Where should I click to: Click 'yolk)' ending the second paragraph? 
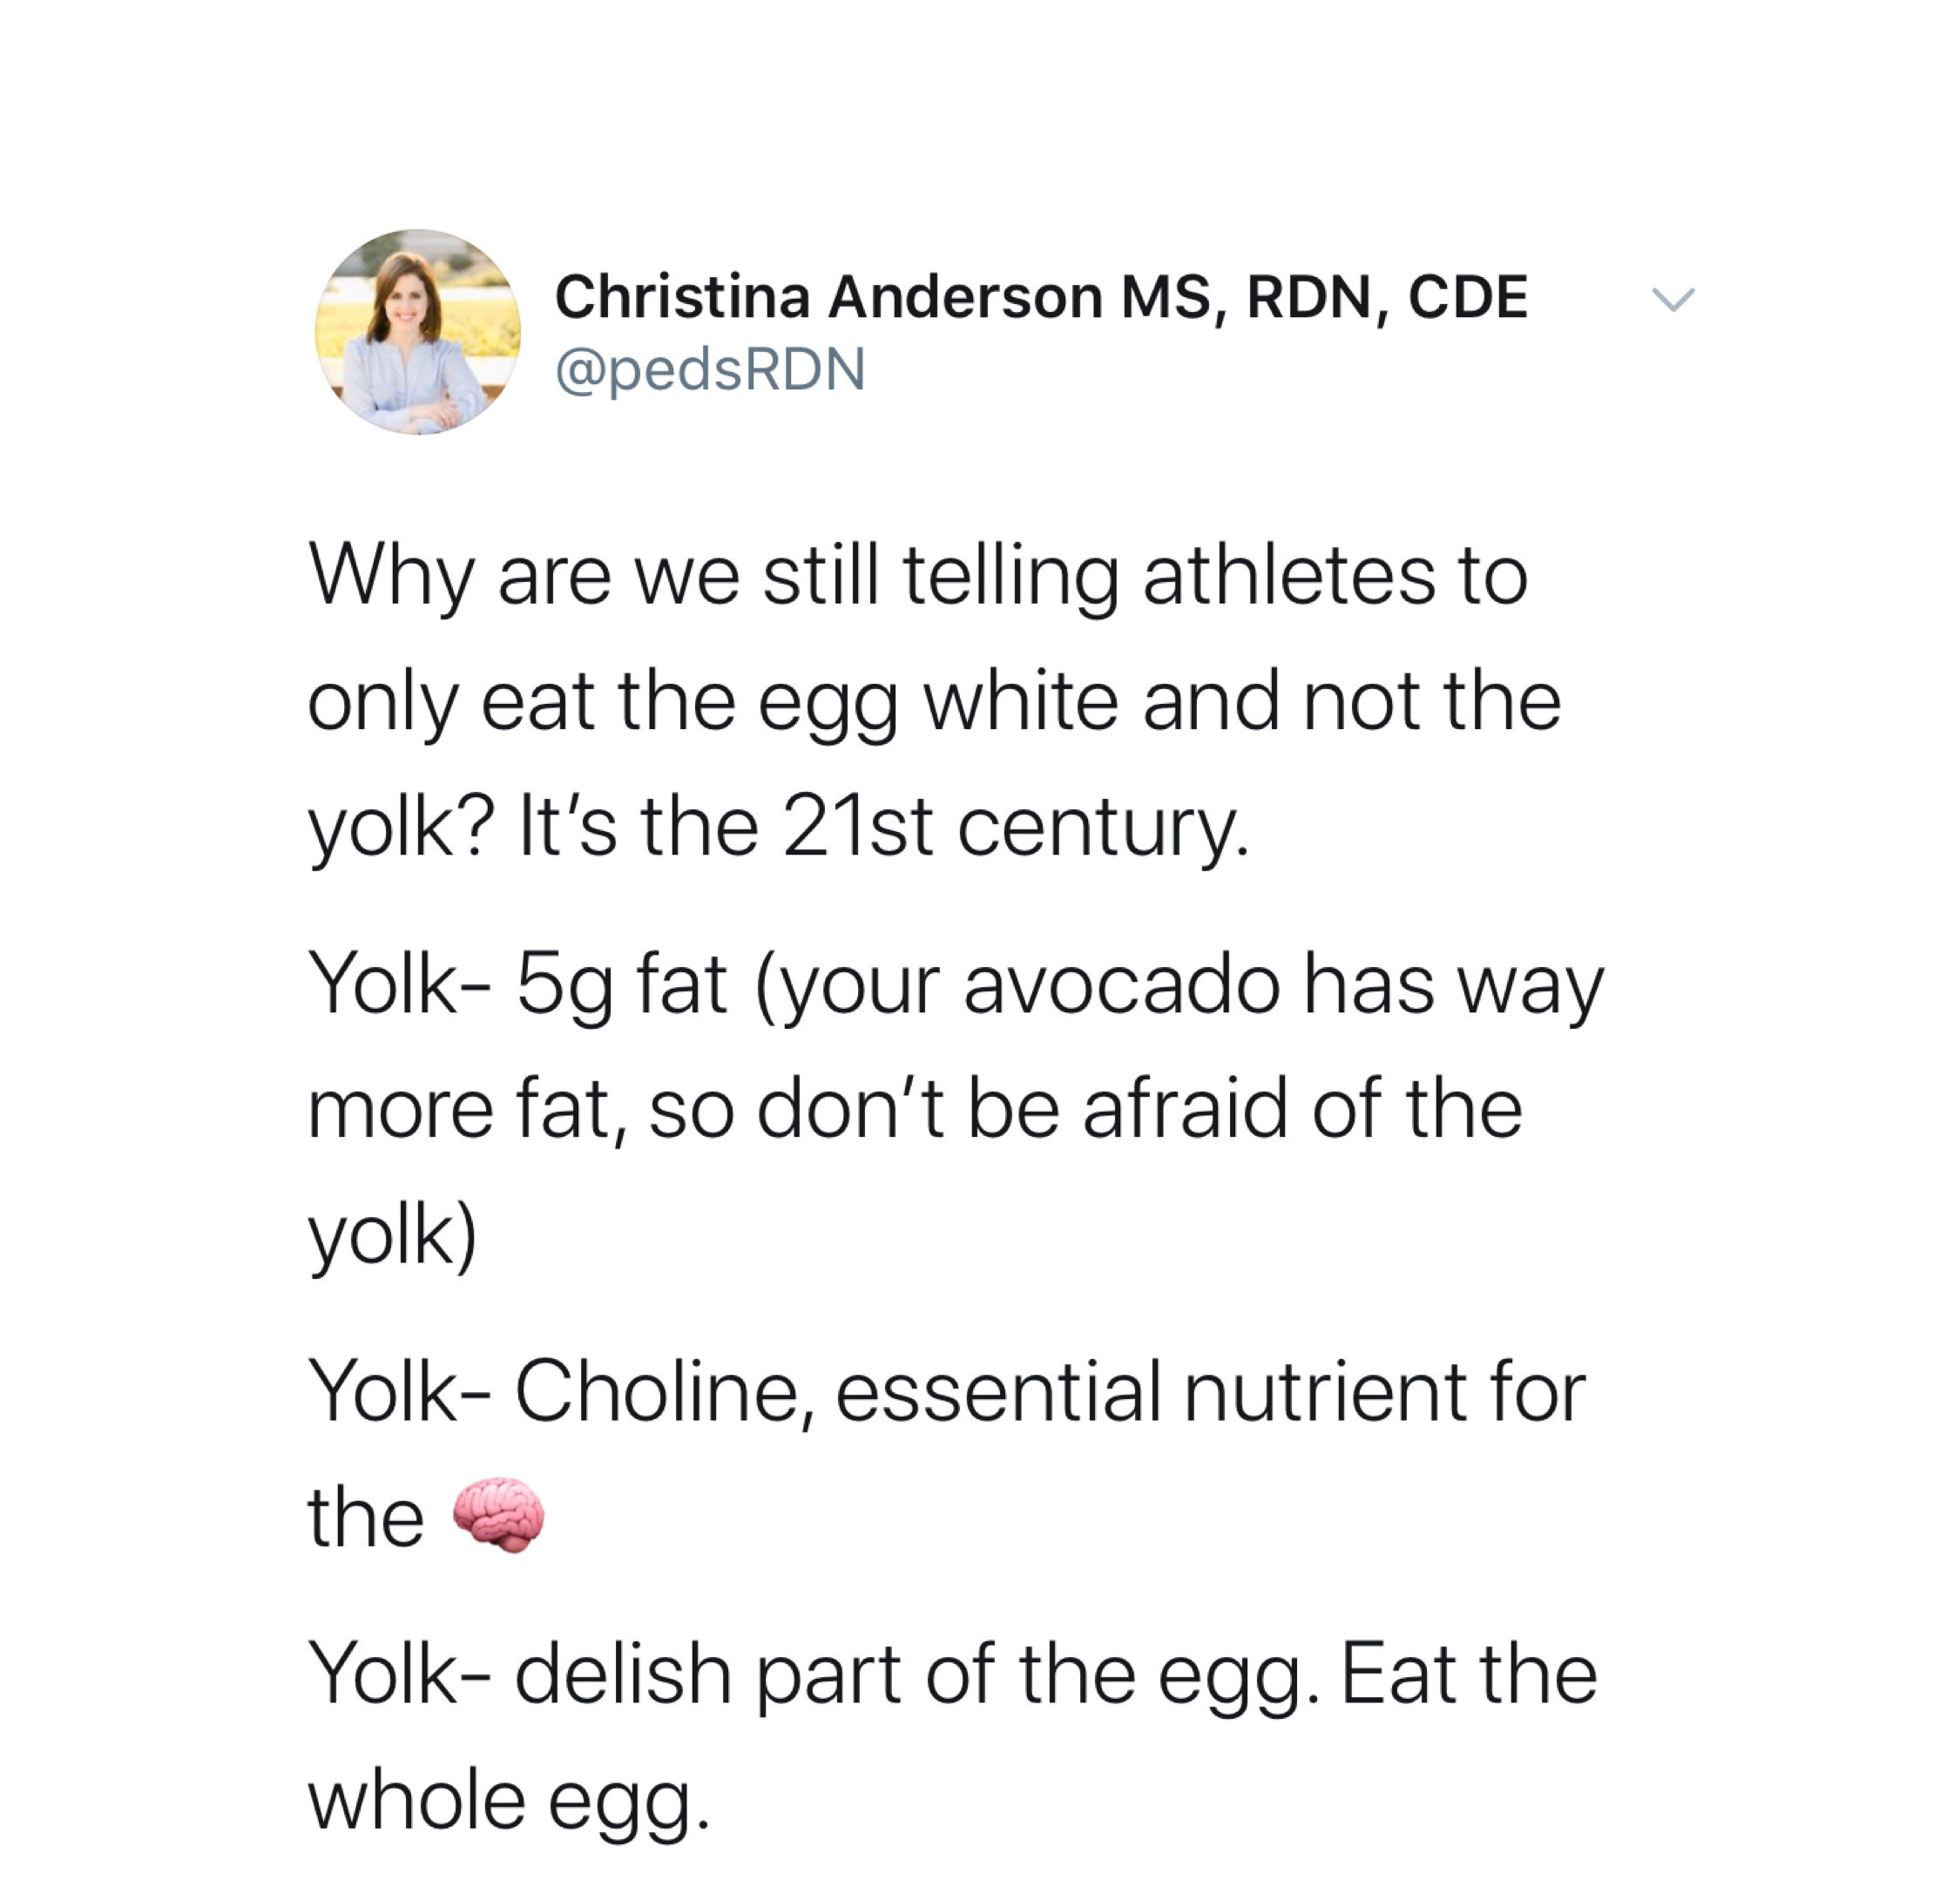click(392, 1235)
